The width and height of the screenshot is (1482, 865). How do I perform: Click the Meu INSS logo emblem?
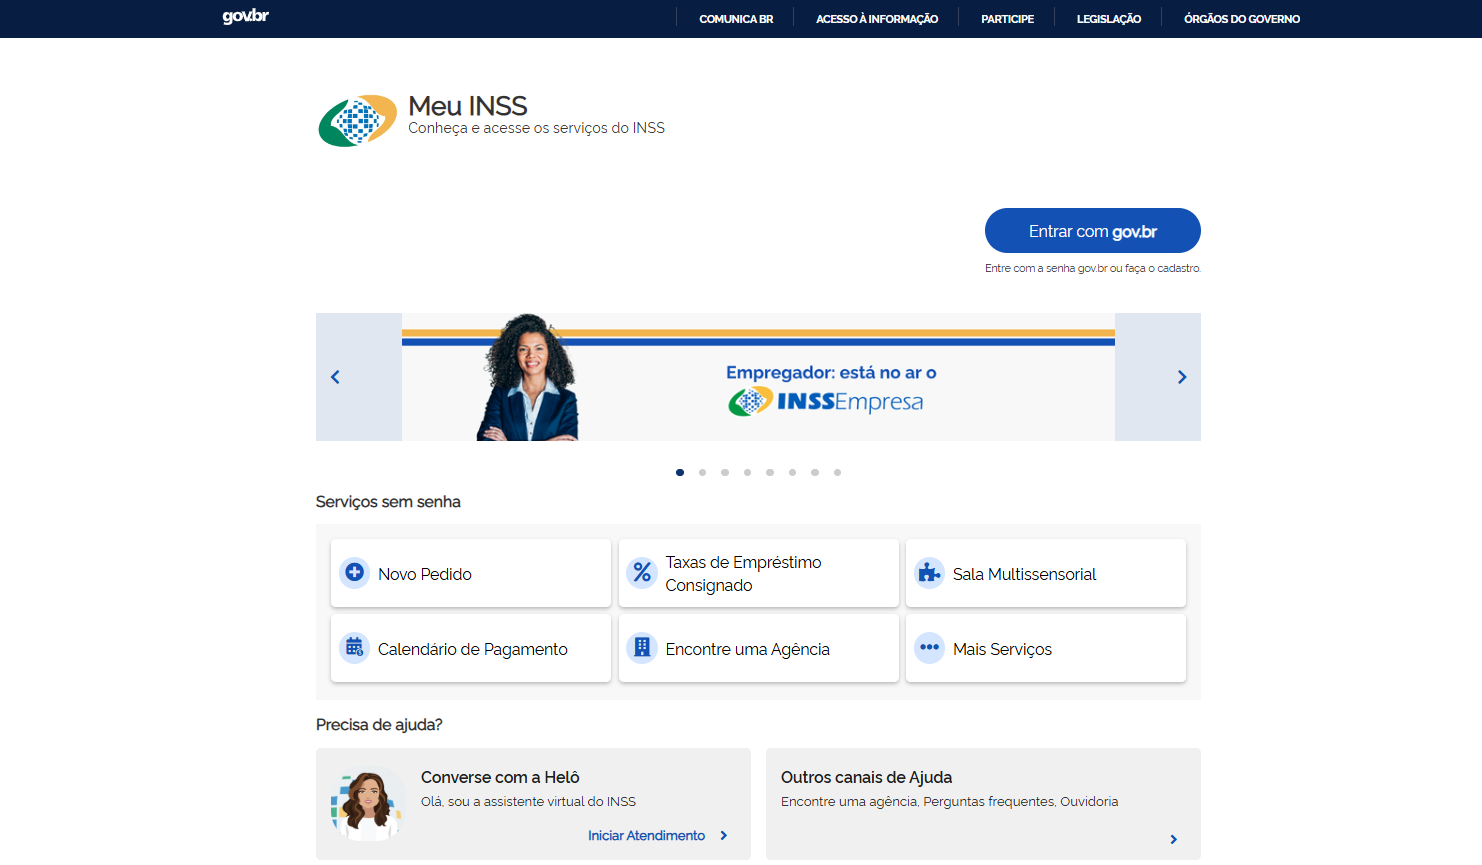click(357, 121)
